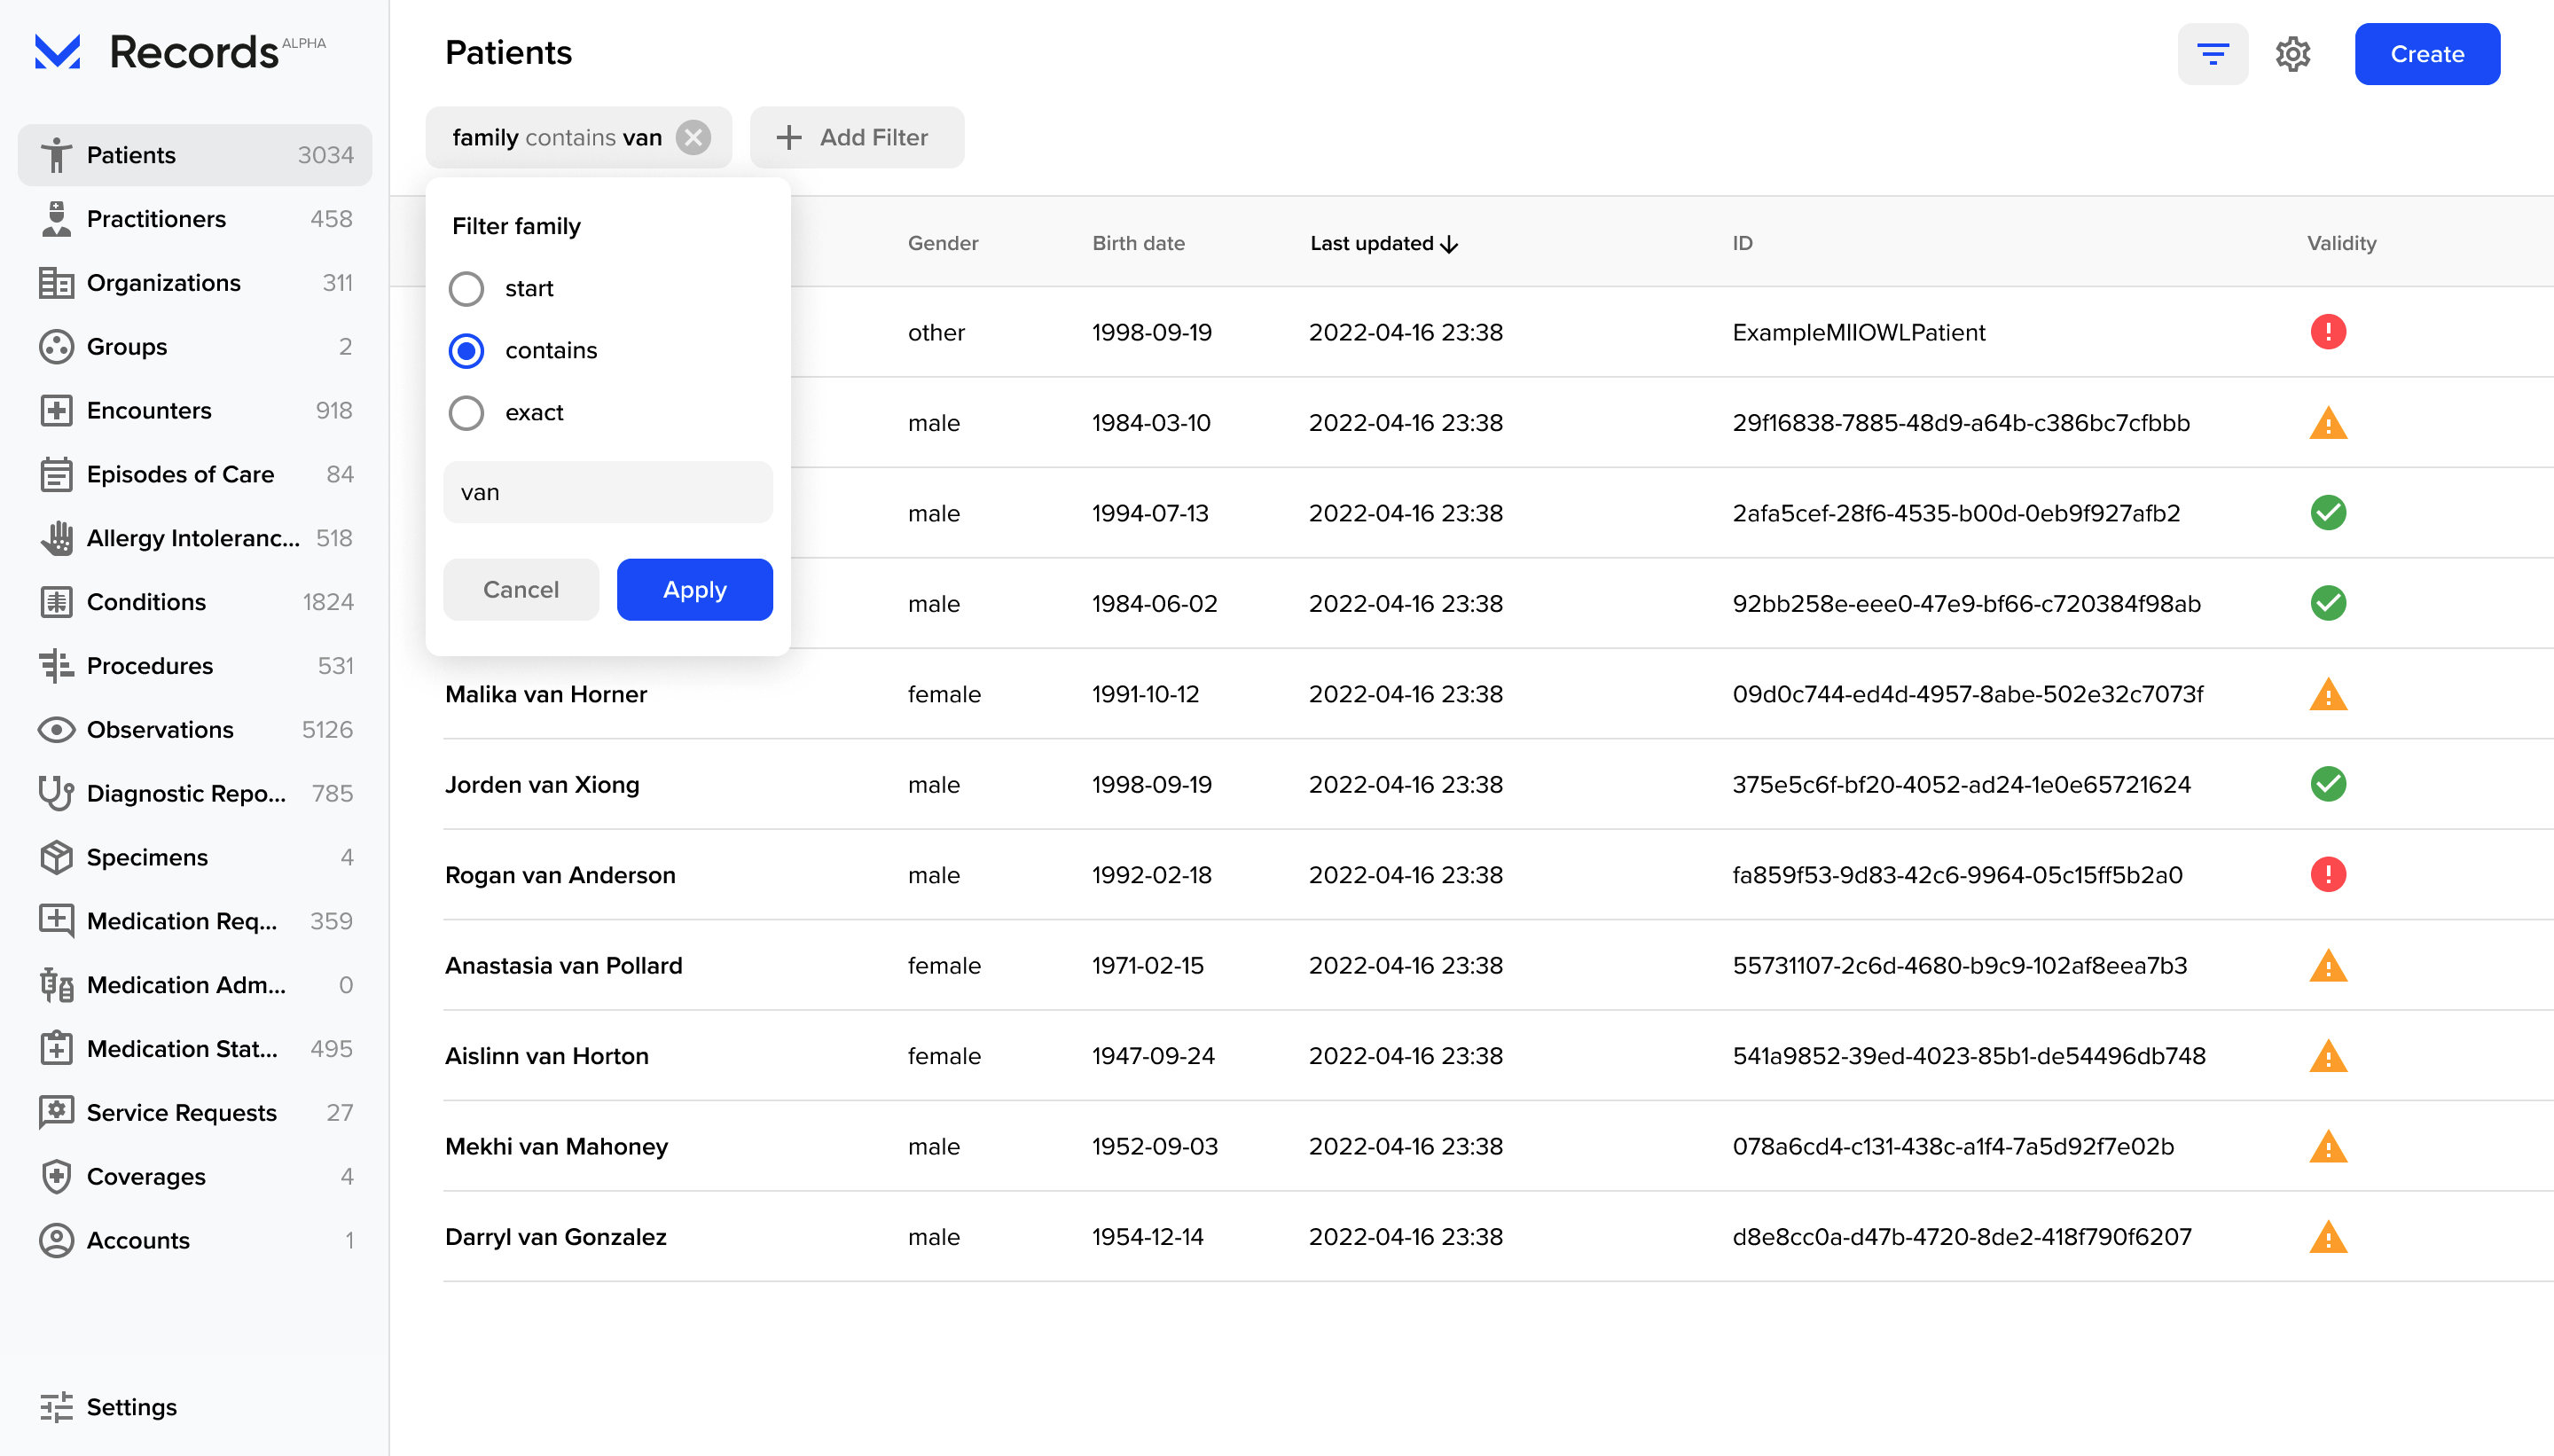The height and width of the screenshot is (1456, 2554).
Task: Open Encounters in the sidebar
Action: click(x=195, y=411)
